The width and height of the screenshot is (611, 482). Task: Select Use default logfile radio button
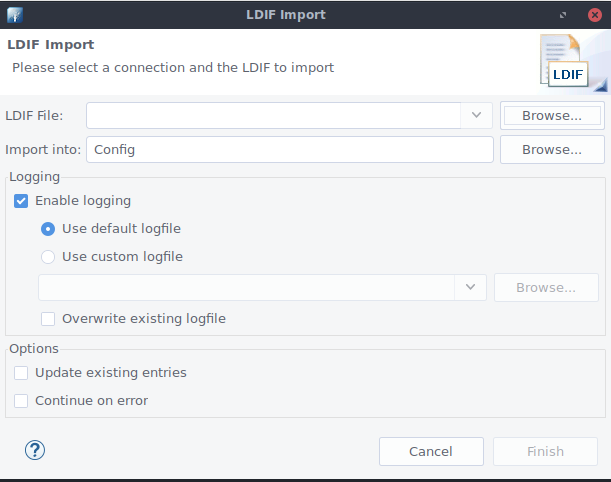tap(48, 229)
